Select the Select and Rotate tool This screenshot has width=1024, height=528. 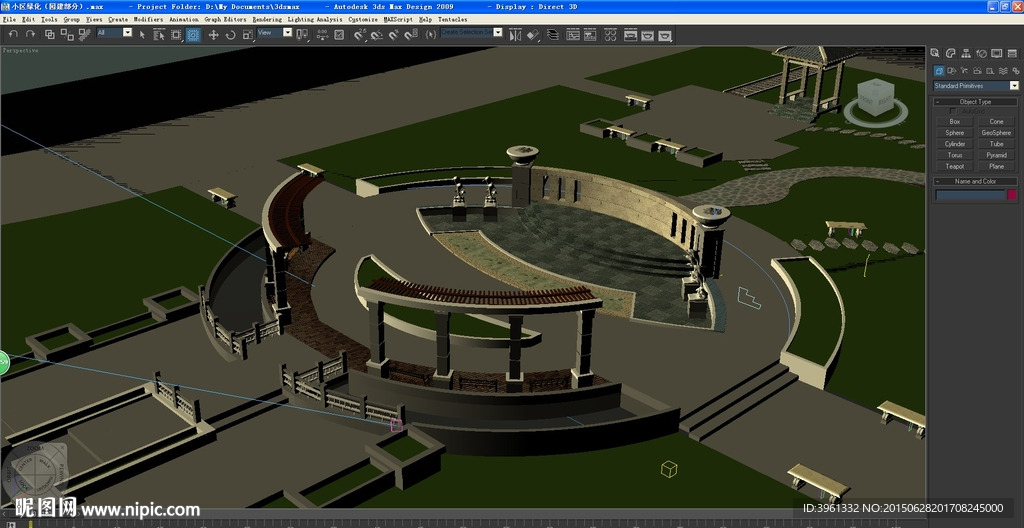[230, 34]
